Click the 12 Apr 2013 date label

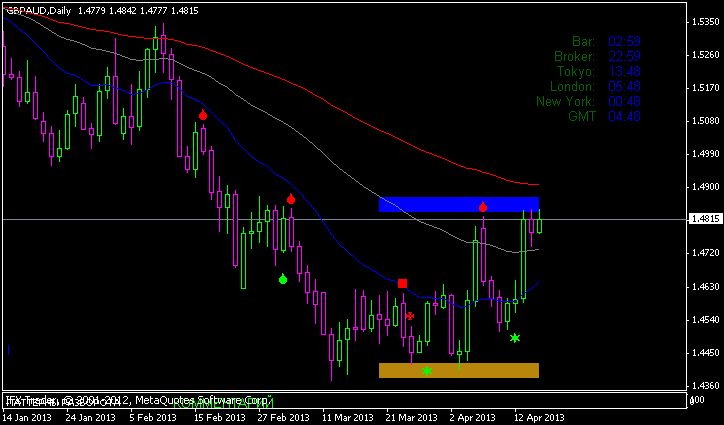pyautogui.click(x=540, y=418)
